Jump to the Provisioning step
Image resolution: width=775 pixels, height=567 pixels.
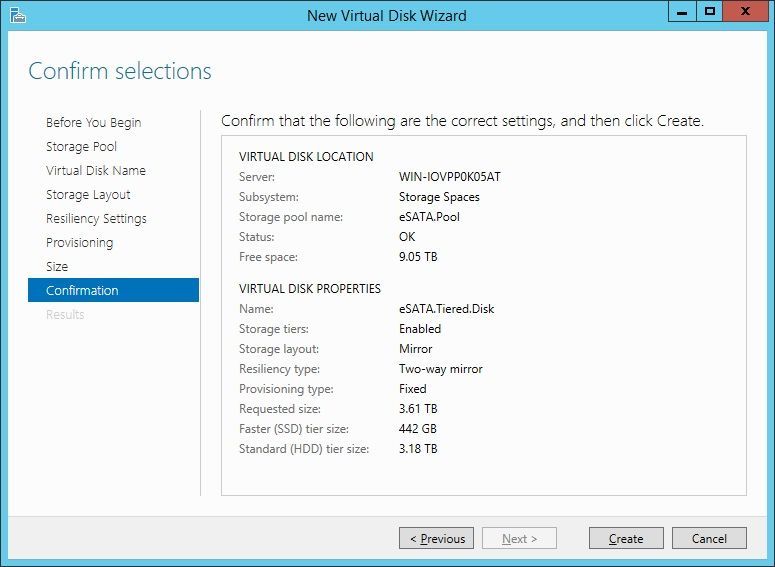(79, 243)
